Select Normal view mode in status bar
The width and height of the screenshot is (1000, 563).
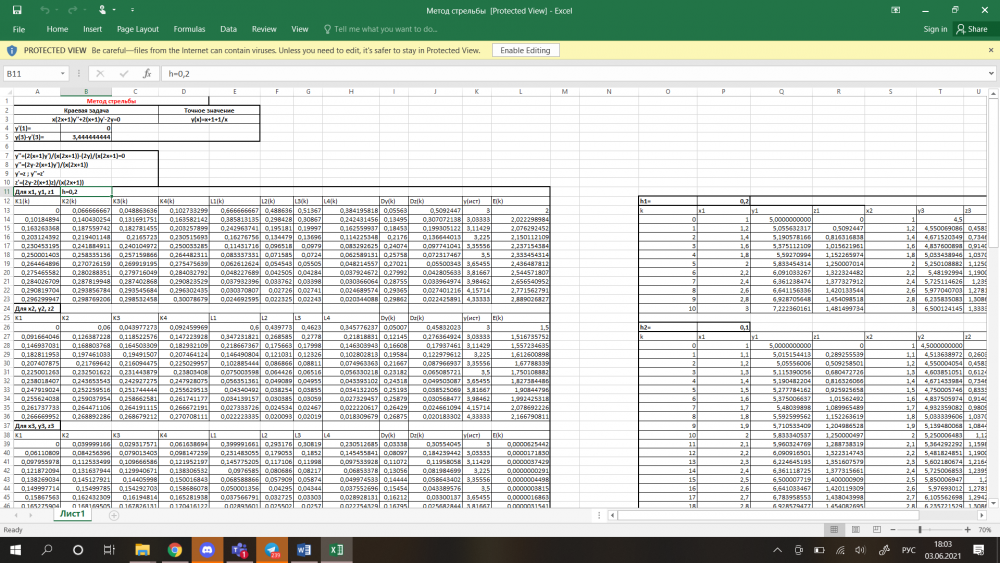pyautogui.click(x=832, y=529)
